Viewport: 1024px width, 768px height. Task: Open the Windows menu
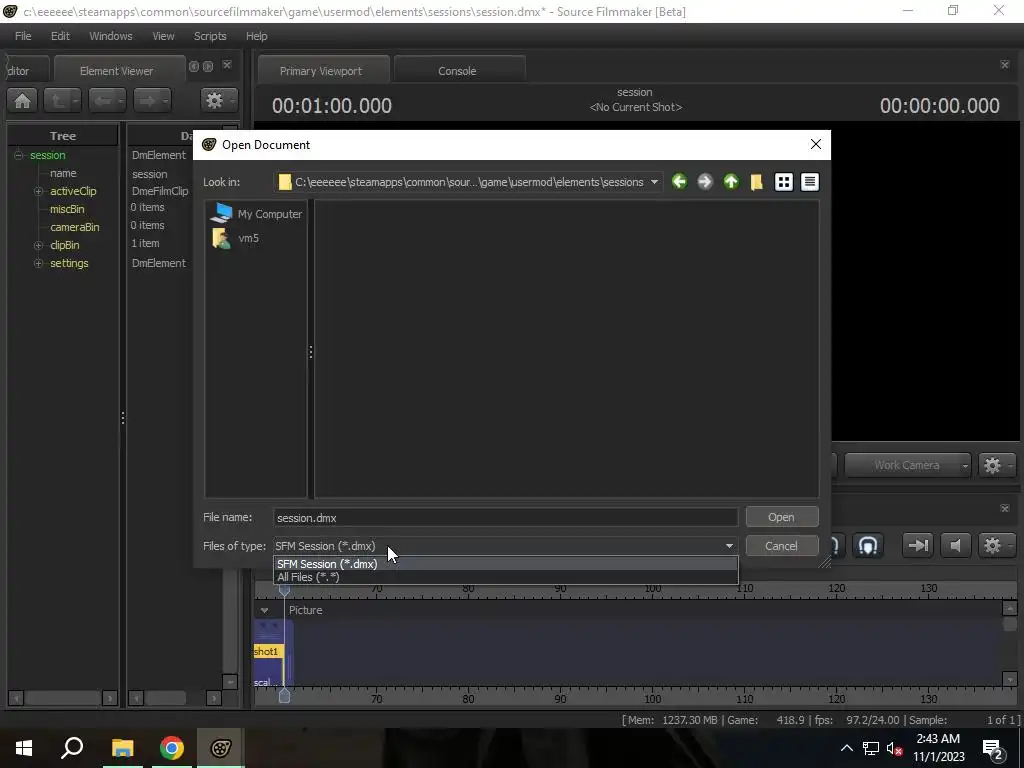pos(110,36)
